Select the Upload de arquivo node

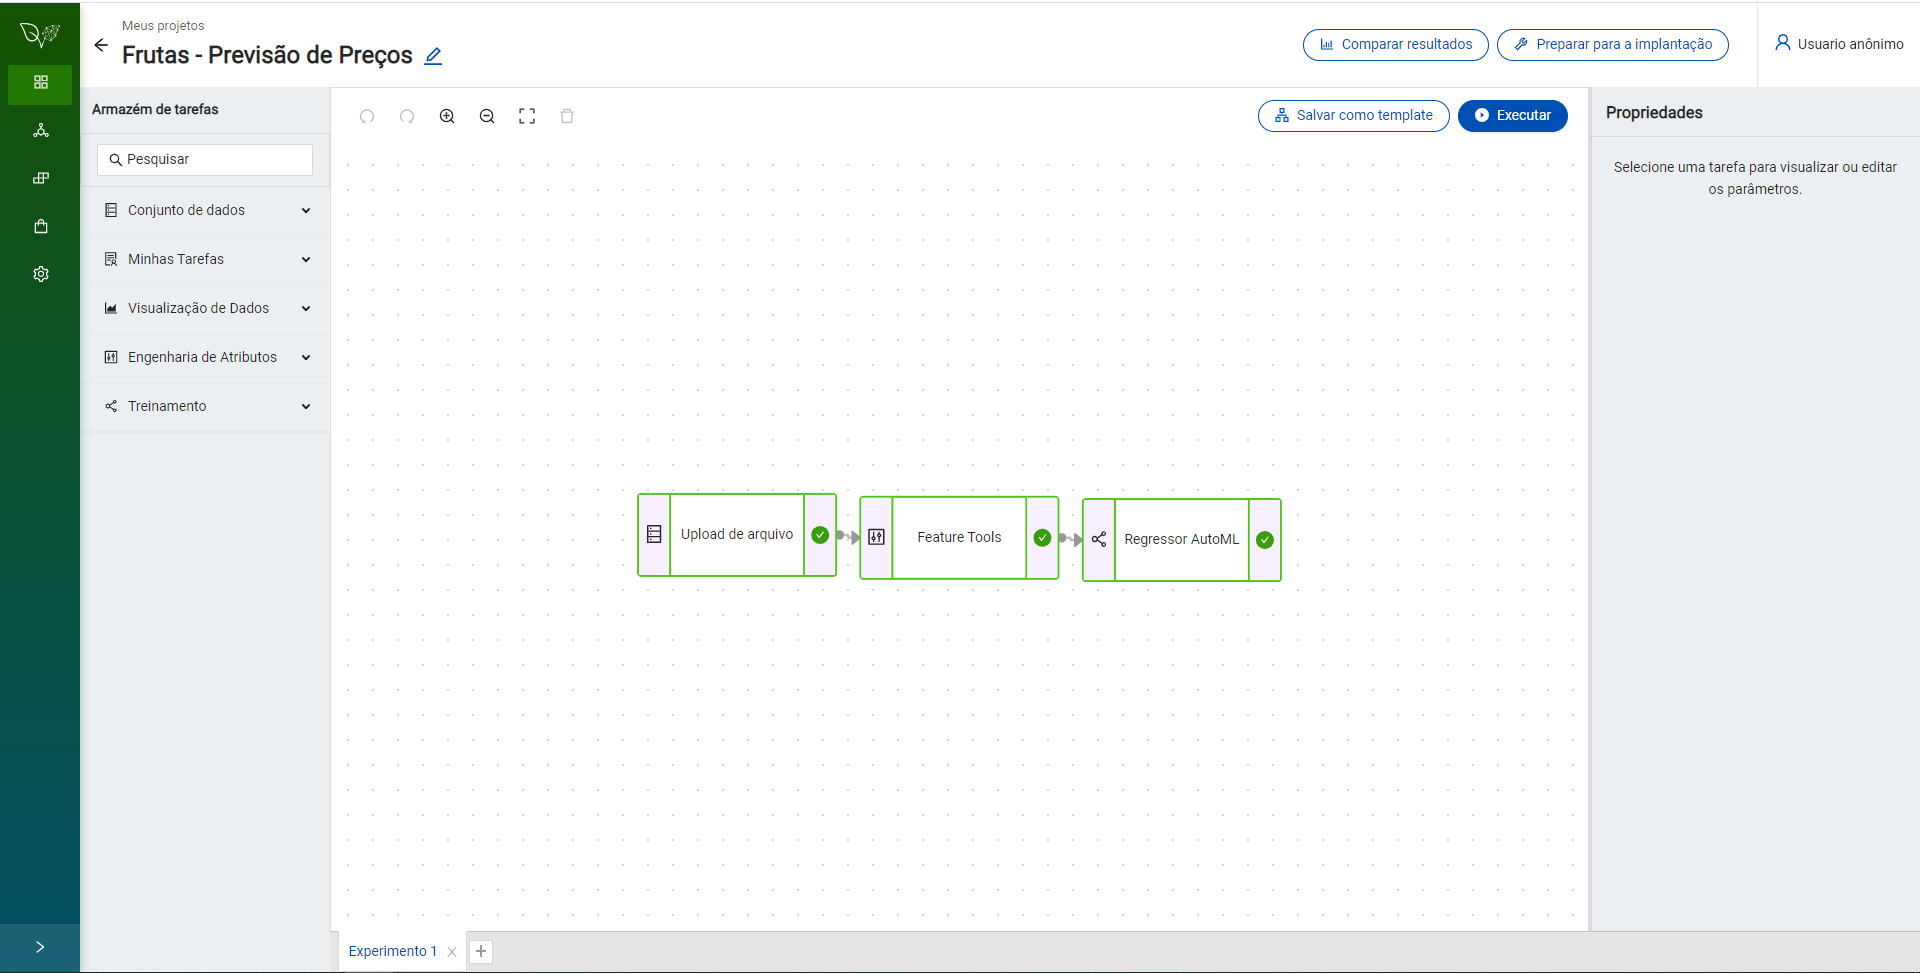[737, 535]
